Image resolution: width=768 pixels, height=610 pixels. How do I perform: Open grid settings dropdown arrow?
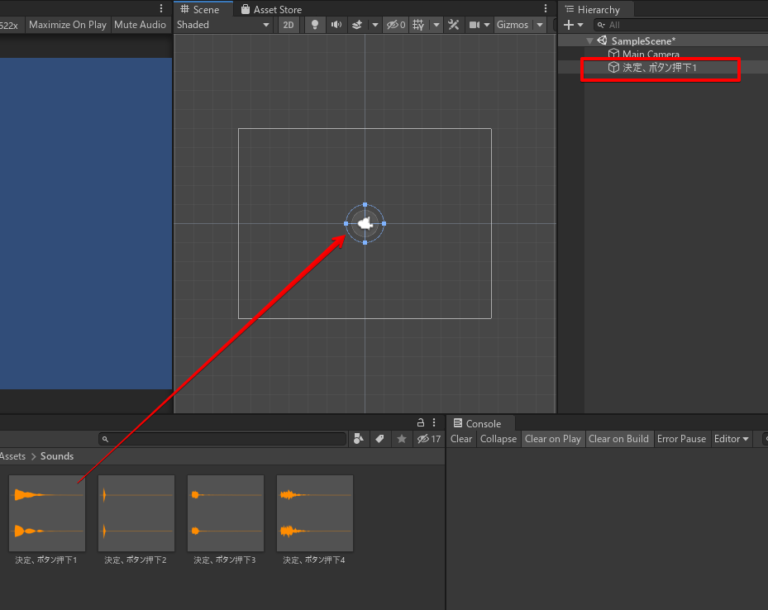pos(436,24)
